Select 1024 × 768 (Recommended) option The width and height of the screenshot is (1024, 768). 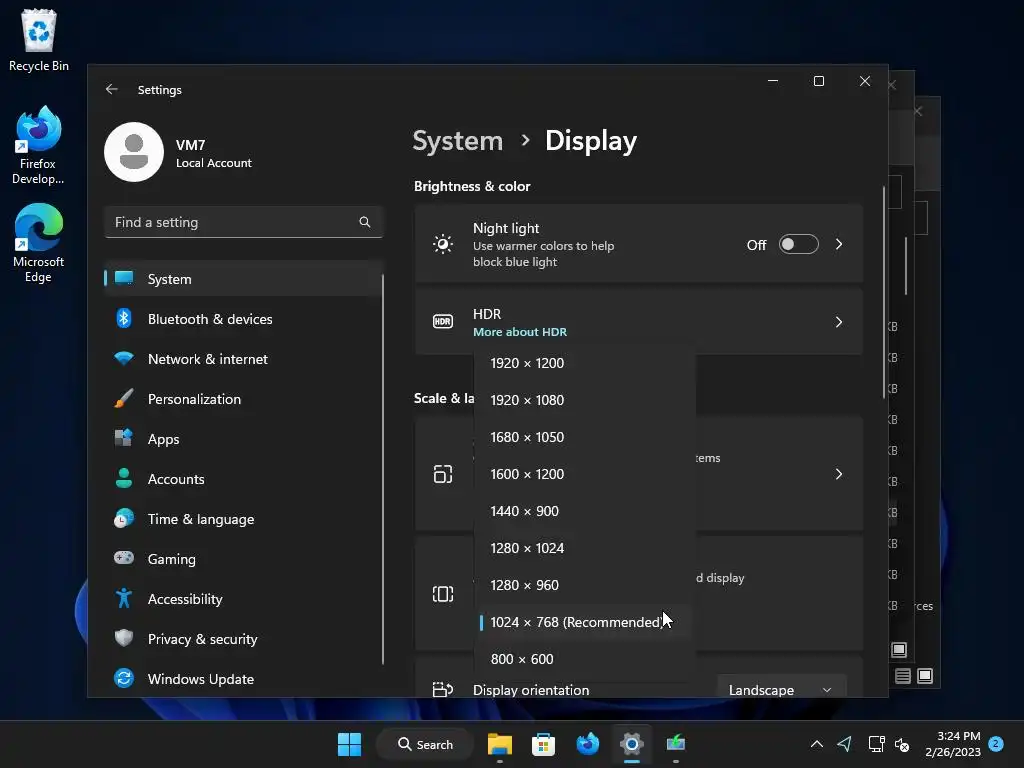[584, 622]
